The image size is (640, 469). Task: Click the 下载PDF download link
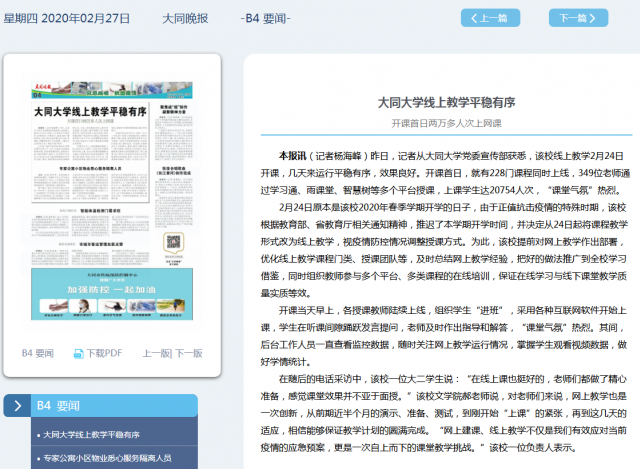104,353
